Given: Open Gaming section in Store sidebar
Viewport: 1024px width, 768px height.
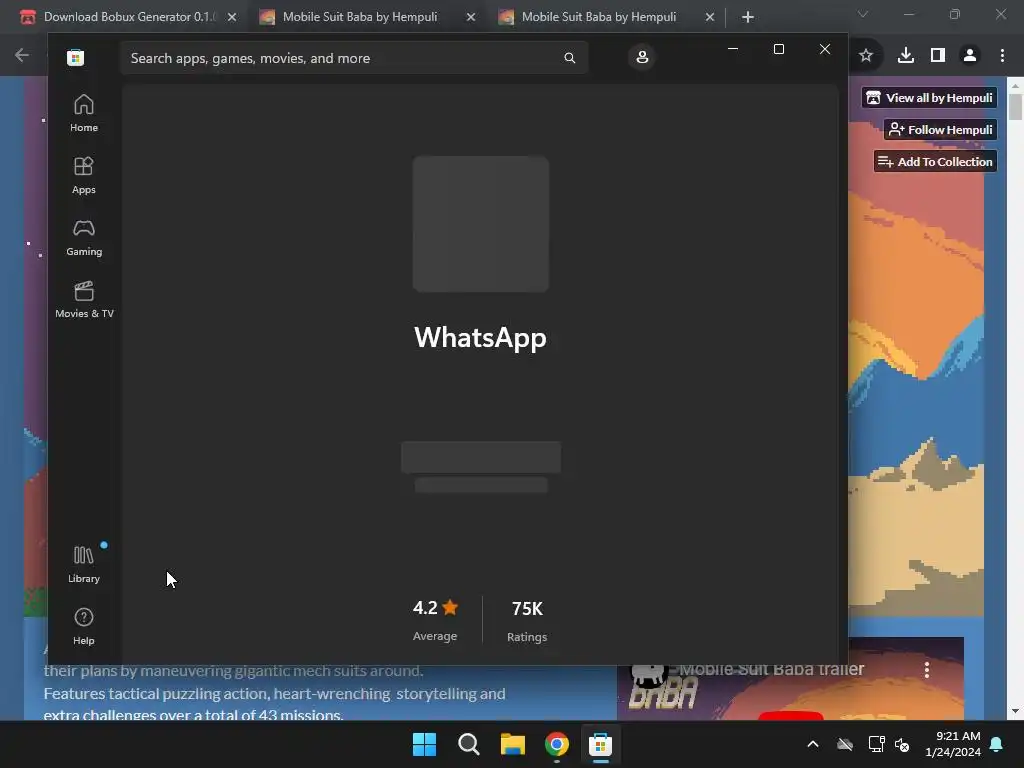Looking at the screenshot, I should point(84,238).
